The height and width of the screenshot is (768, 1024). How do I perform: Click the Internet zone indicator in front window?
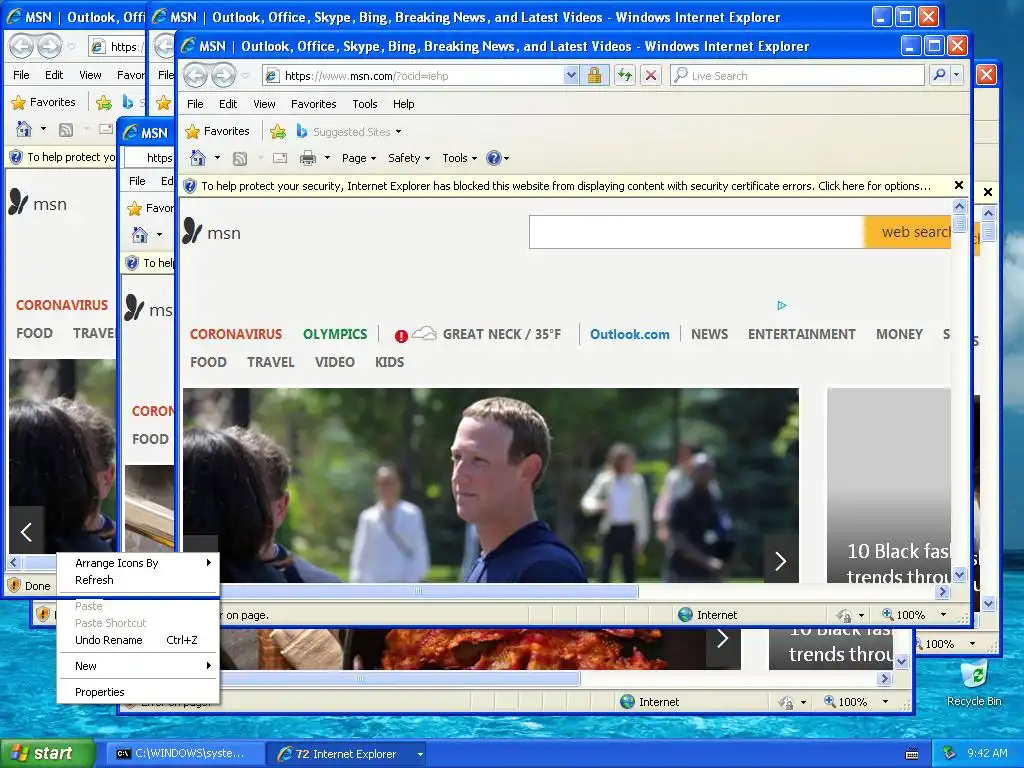(708, 615)
